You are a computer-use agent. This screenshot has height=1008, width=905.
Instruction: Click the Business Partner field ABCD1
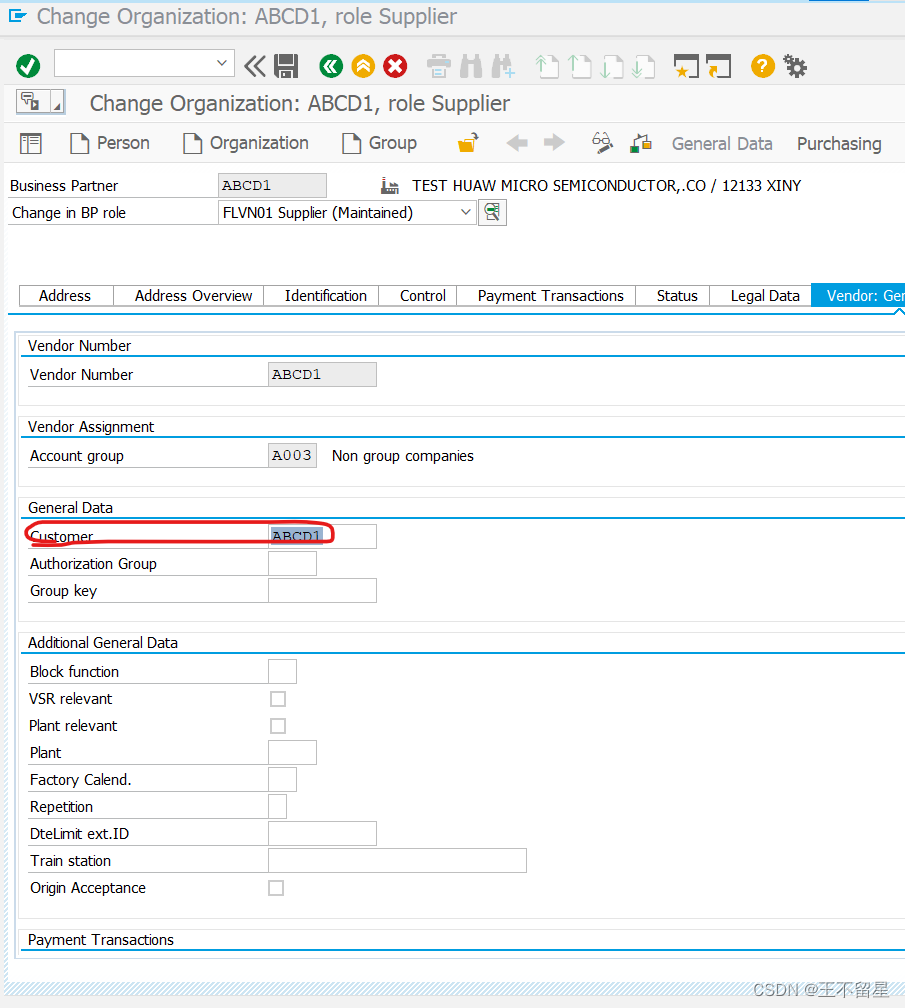(x=272, y=185)
